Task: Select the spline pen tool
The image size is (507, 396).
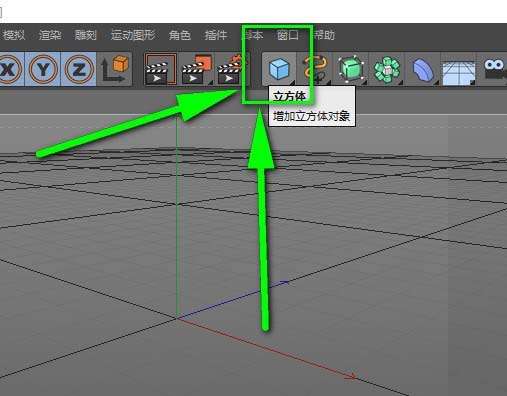Action: 315,69
